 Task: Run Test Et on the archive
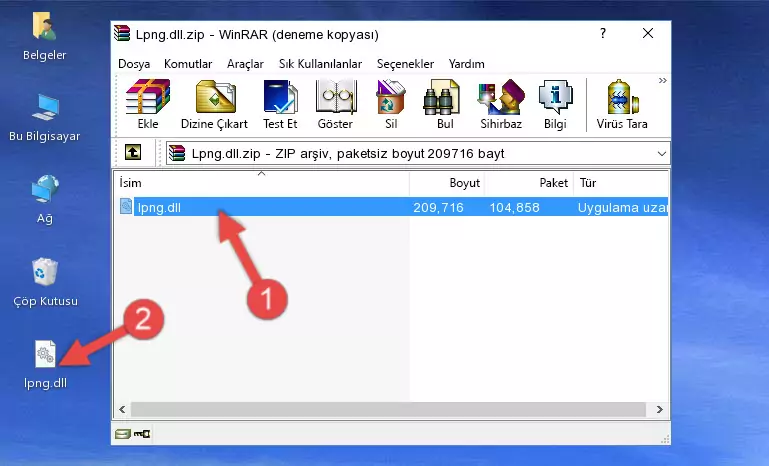[280, 104]
